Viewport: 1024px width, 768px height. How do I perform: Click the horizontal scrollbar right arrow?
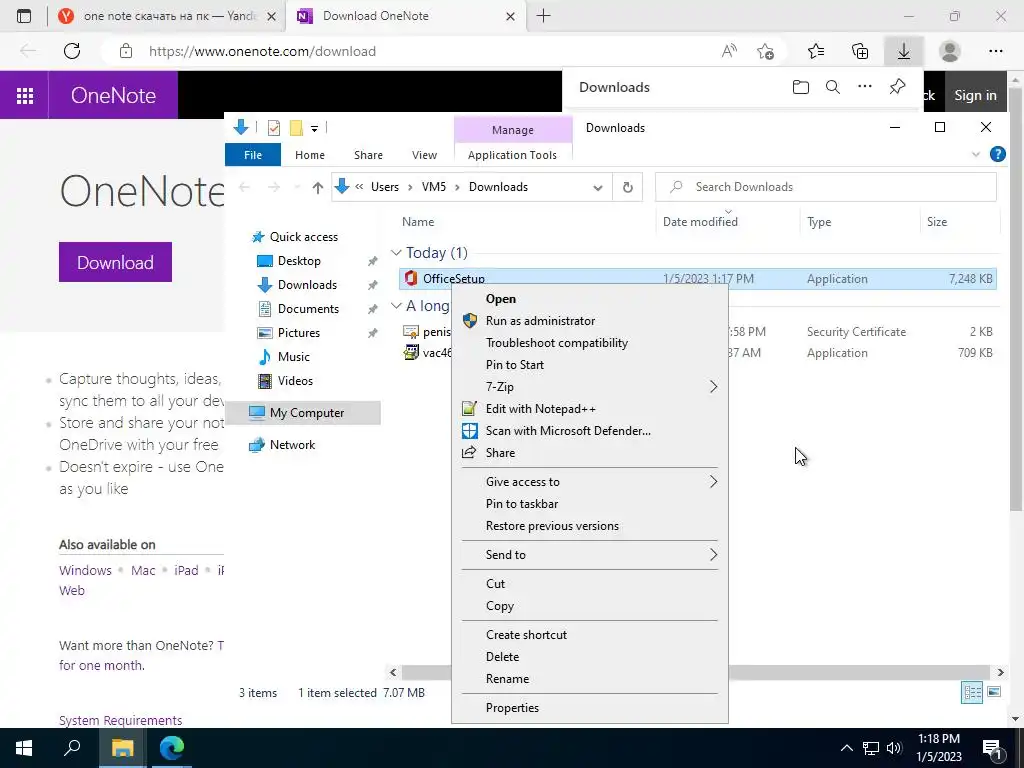coord(1000,672)
